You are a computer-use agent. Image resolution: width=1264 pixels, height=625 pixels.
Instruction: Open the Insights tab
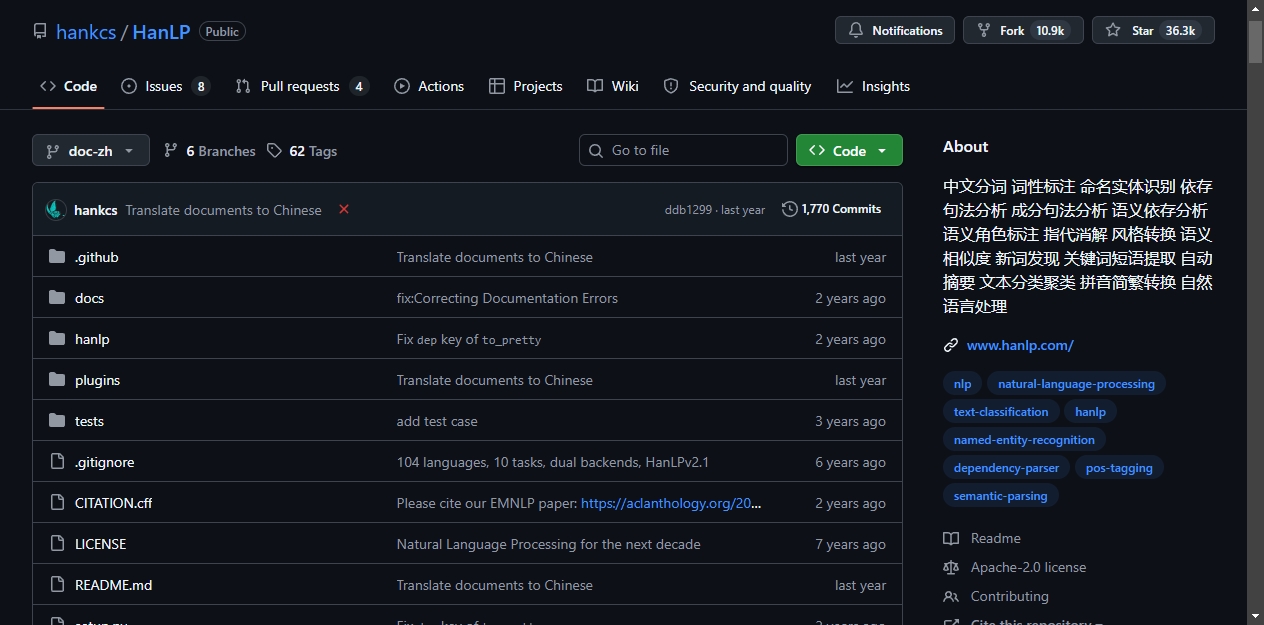click(x=874, y=86)
